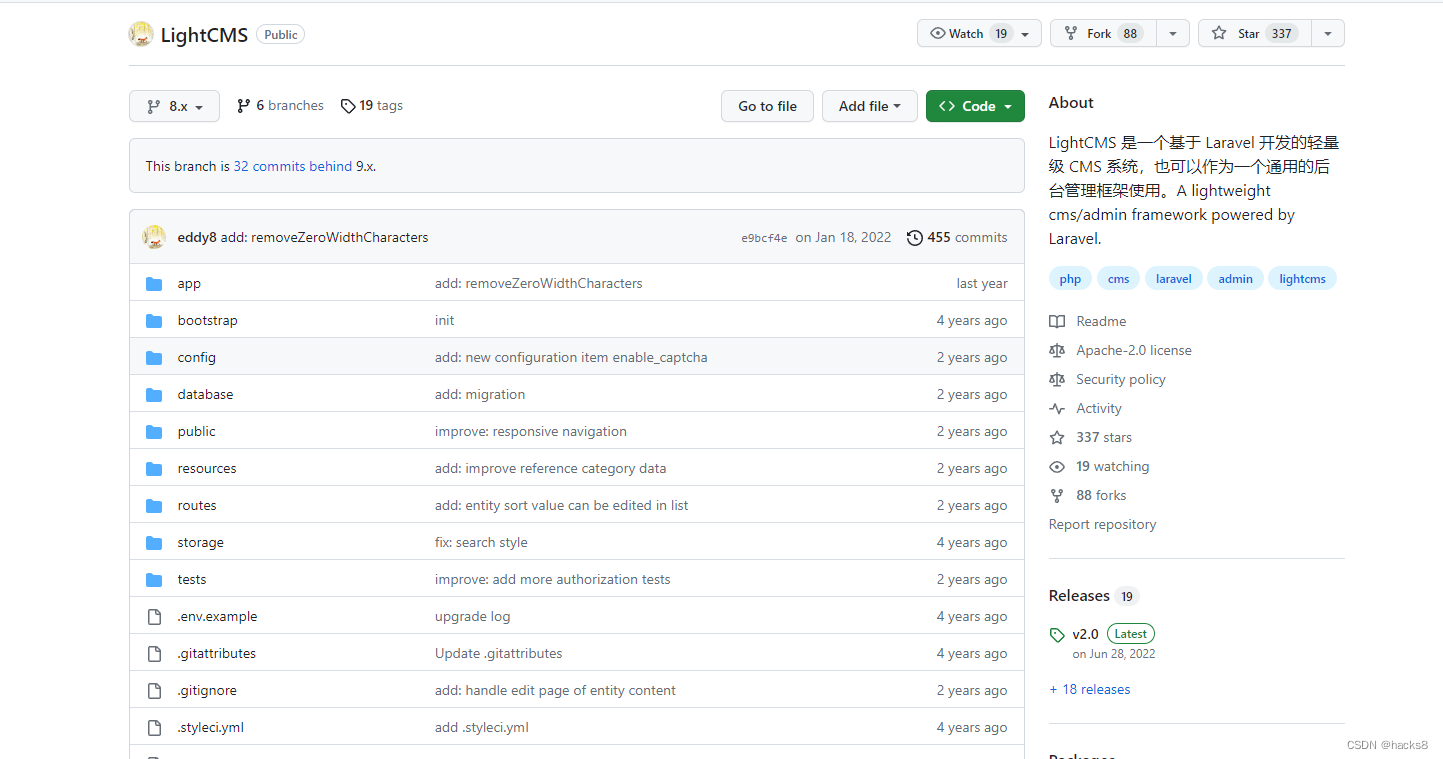Open the eddy8 author link
Viewport: 1443px width, 759px height.
(x=197, y=237)
